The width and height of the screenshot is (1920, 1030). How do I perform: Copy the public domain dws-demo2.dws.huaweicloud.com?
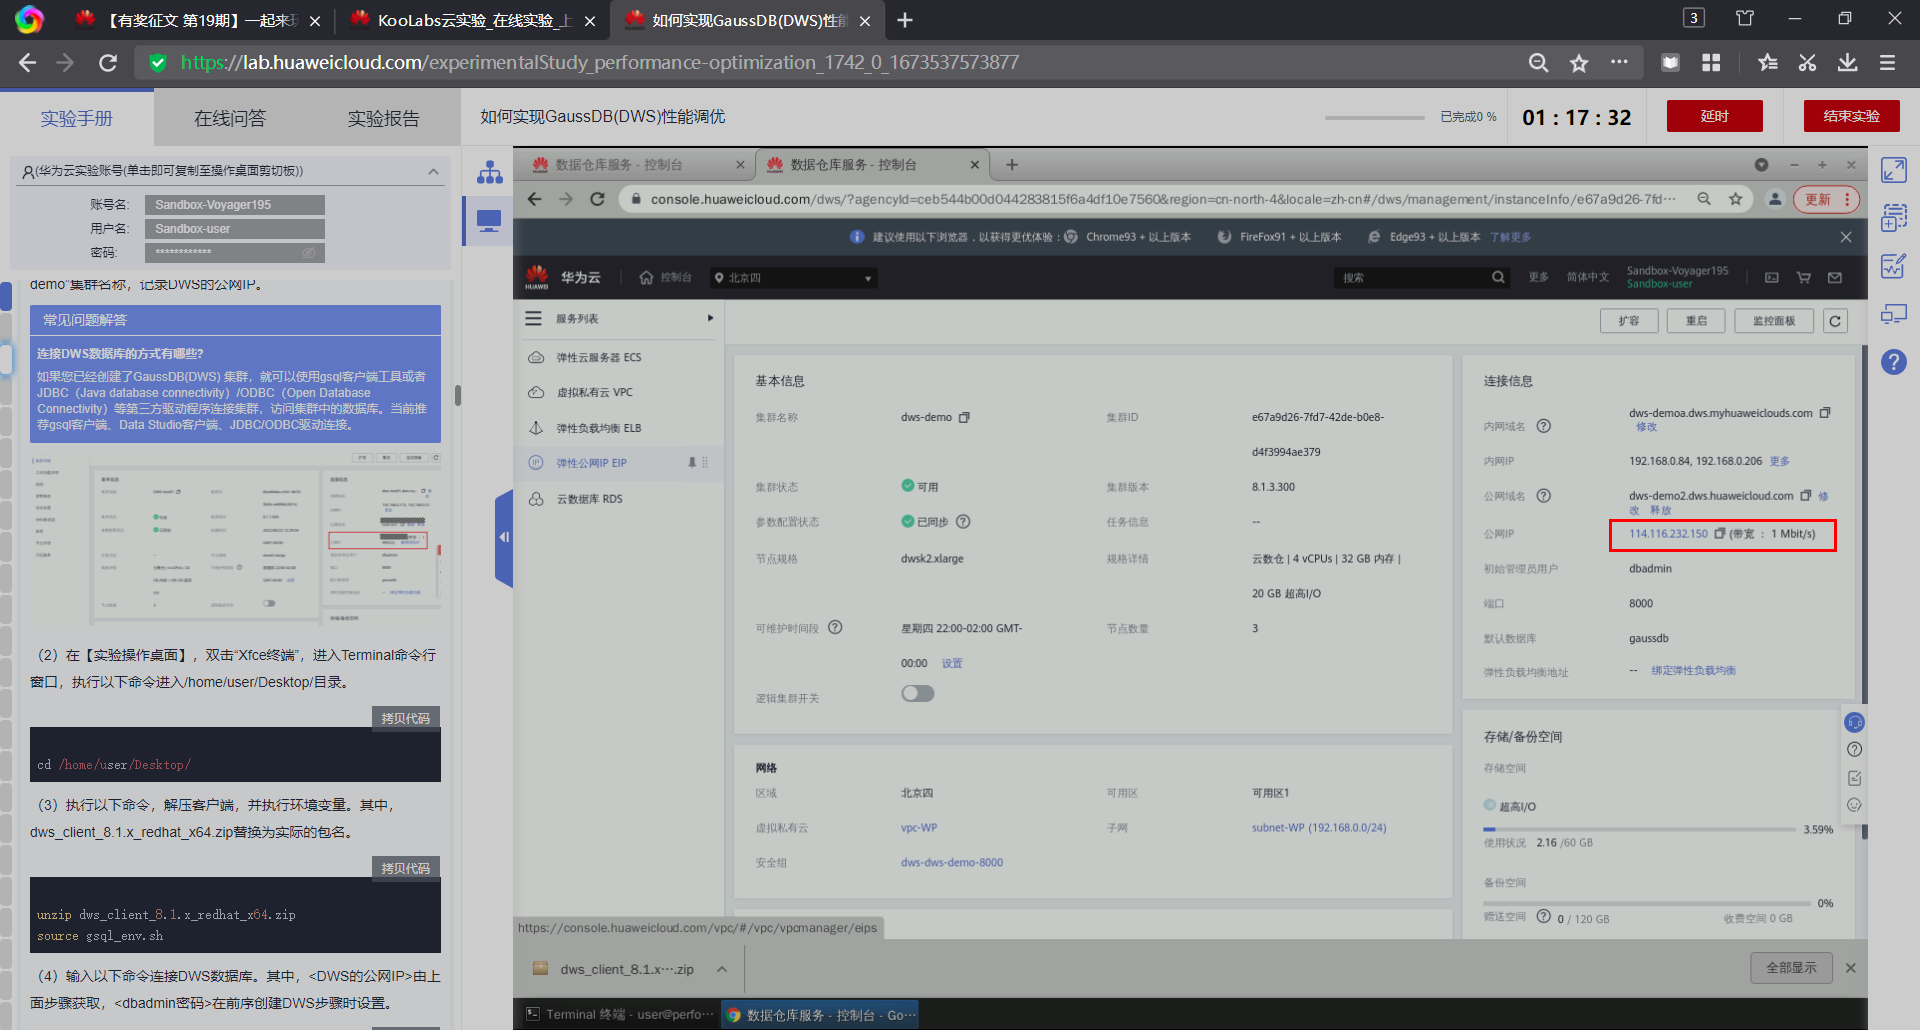pyautogui.click(x=1805, y=496)
